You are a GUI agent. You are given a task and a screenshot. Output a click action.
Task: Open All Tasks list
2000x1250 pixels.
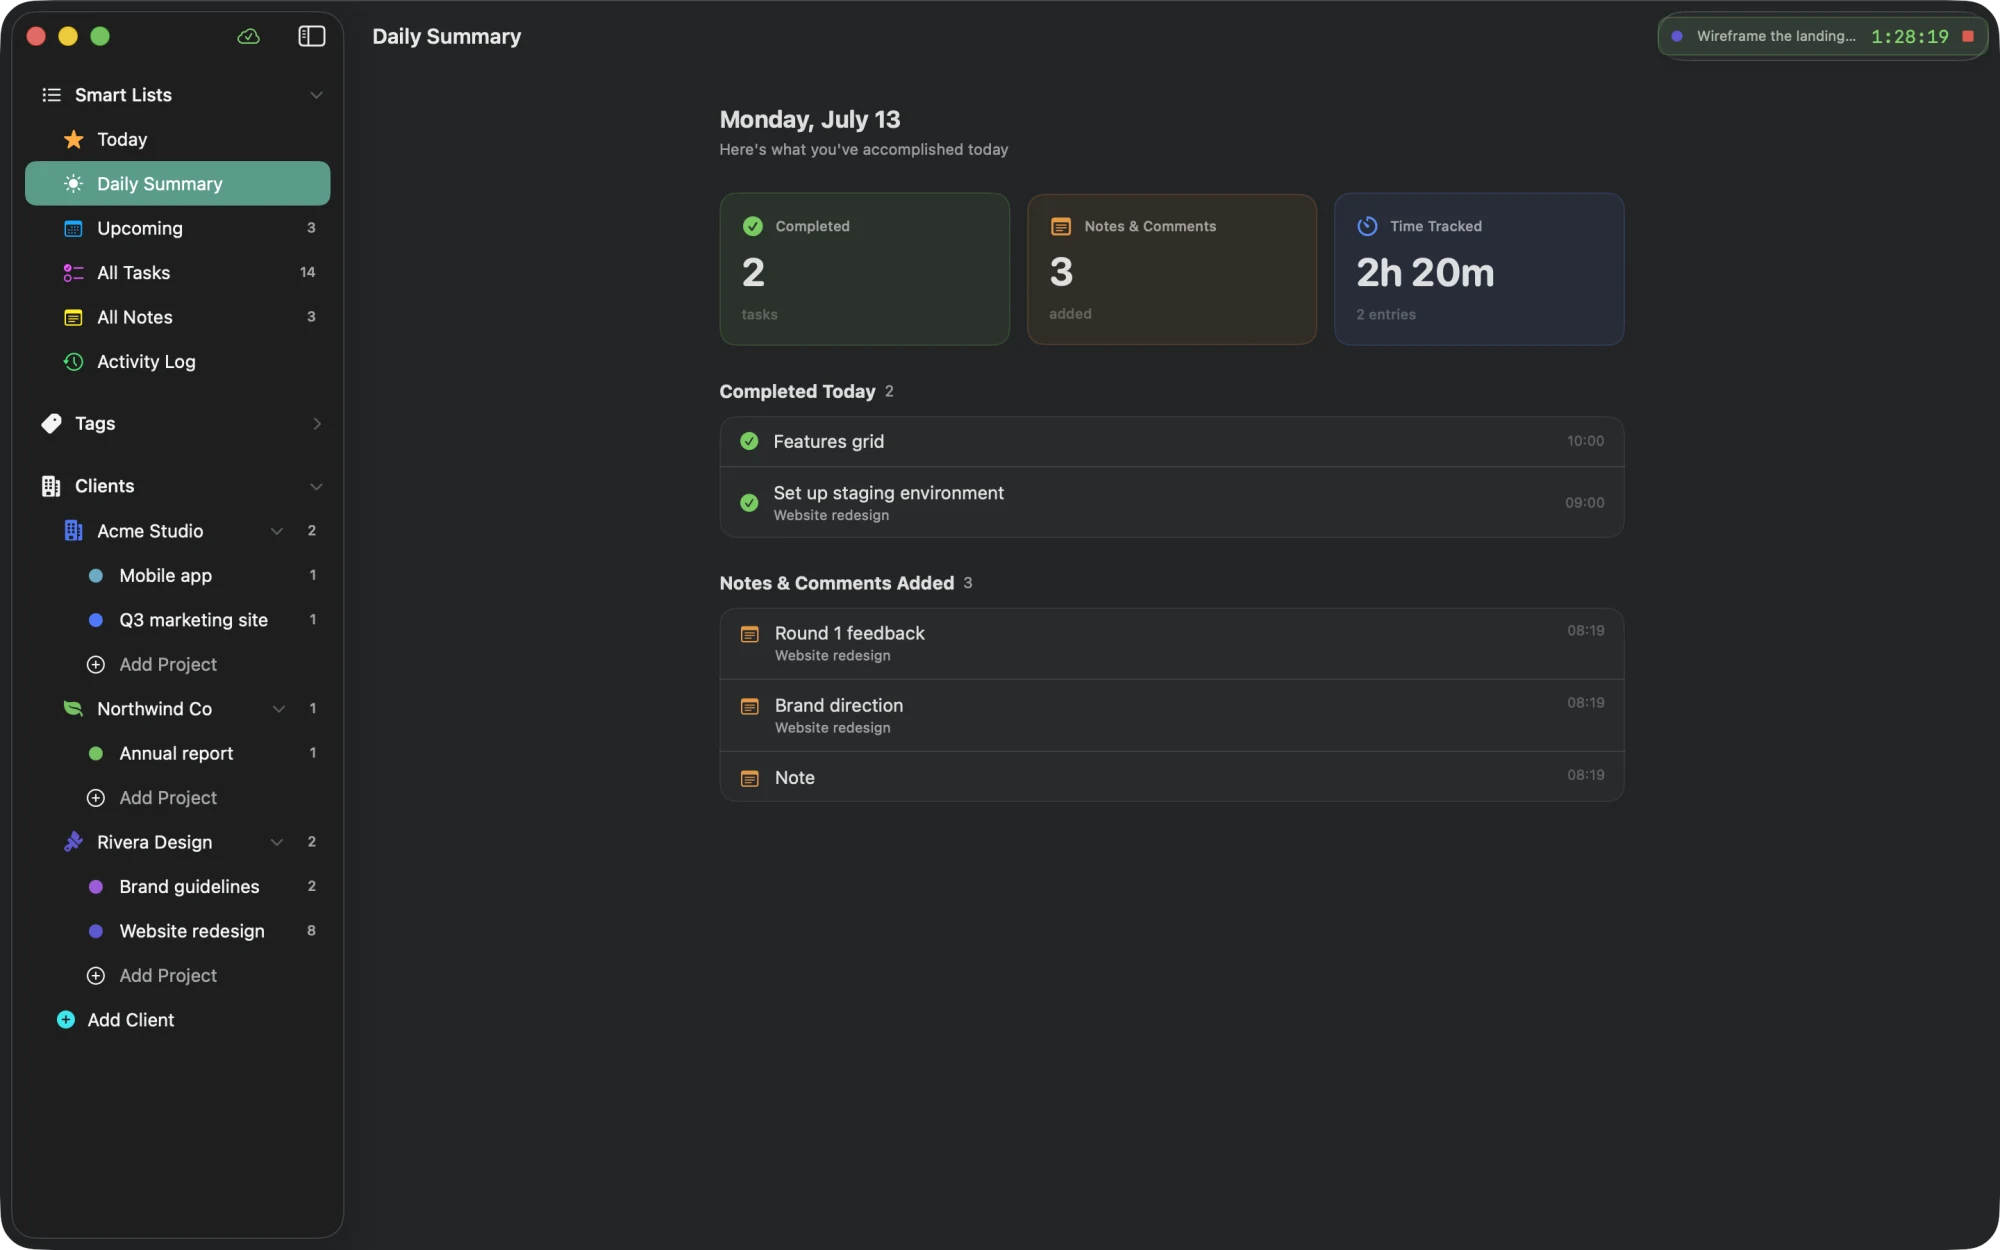(x=178, y=273)
